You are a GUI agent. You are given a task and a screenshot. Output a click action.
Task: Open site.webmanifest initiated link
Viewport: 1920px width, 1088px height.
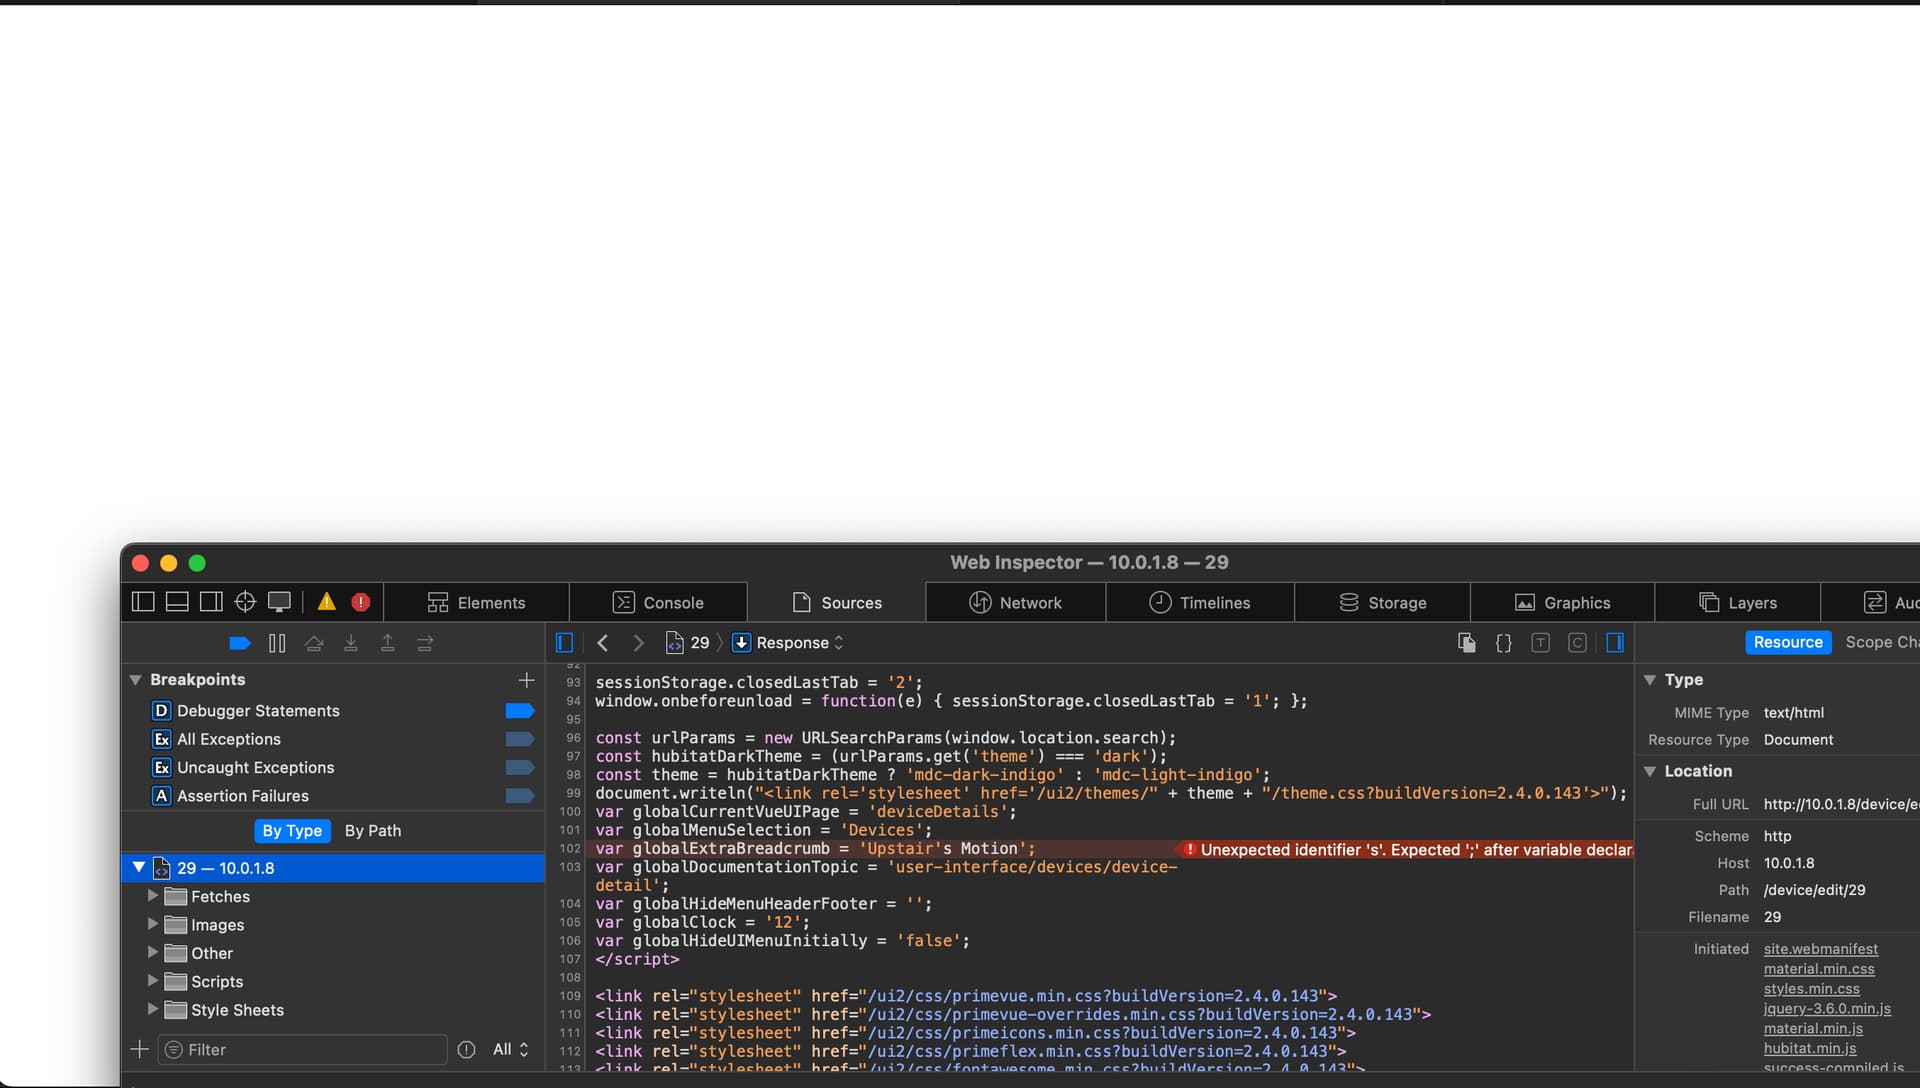click(1820, 949)
